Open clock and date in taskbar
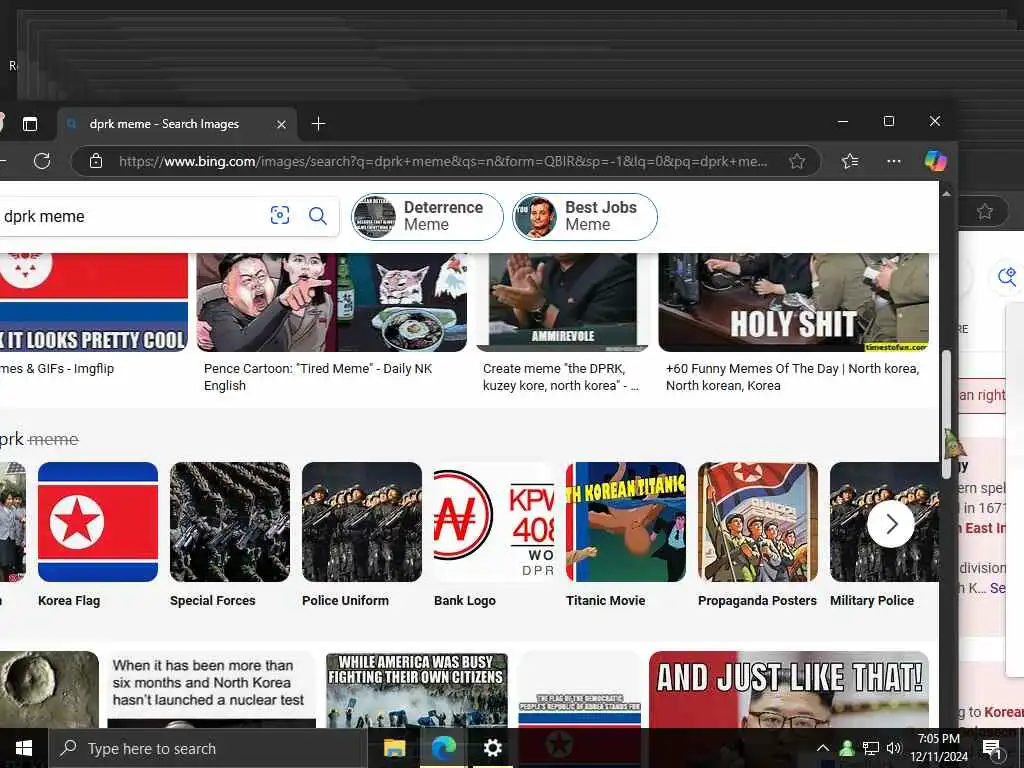This screenshot has height=768, width=1024. click(938, 748)
